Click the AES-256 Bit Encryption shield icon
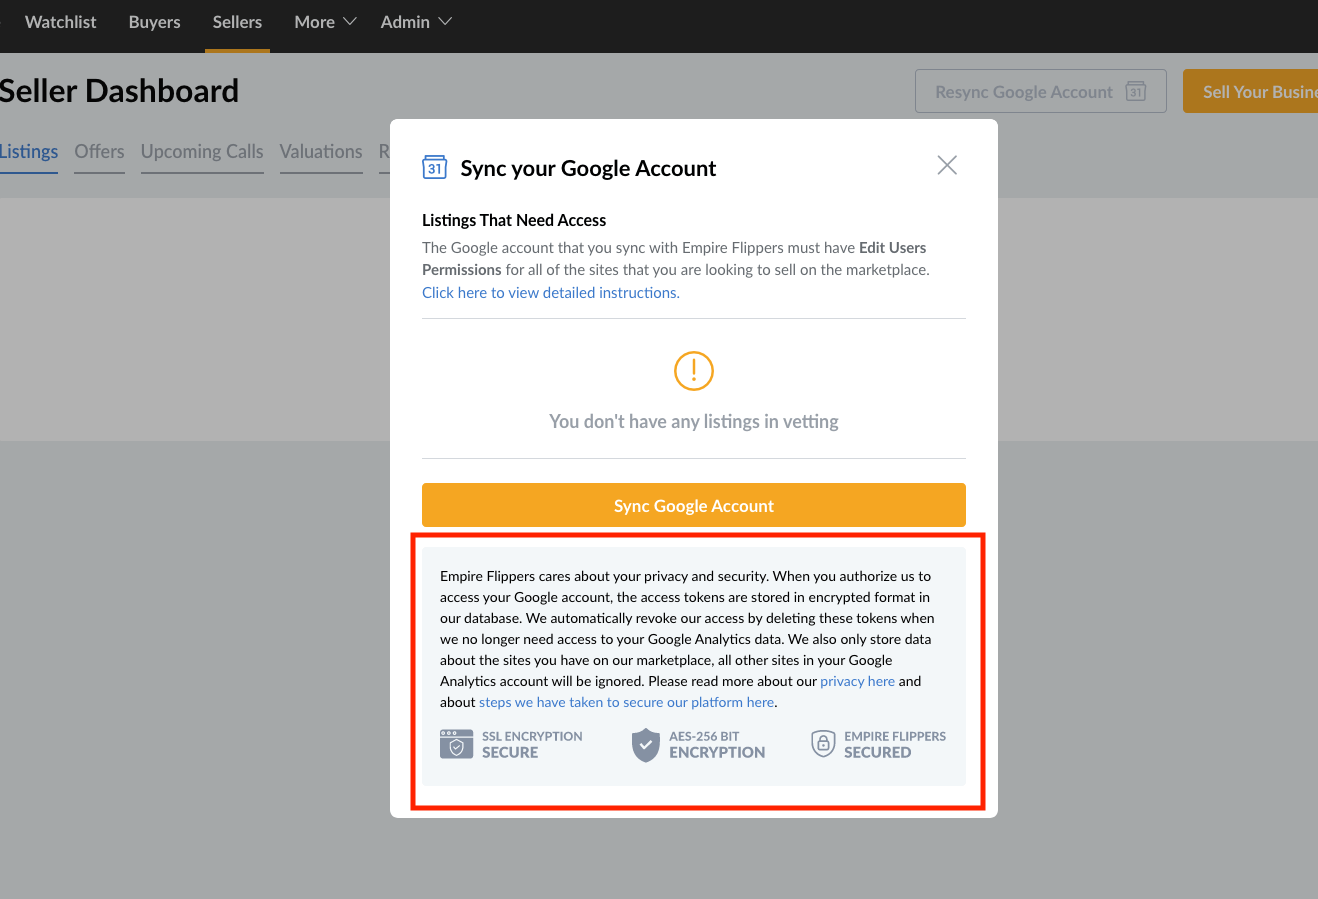 pyautogui.click(x=646, y=744)
